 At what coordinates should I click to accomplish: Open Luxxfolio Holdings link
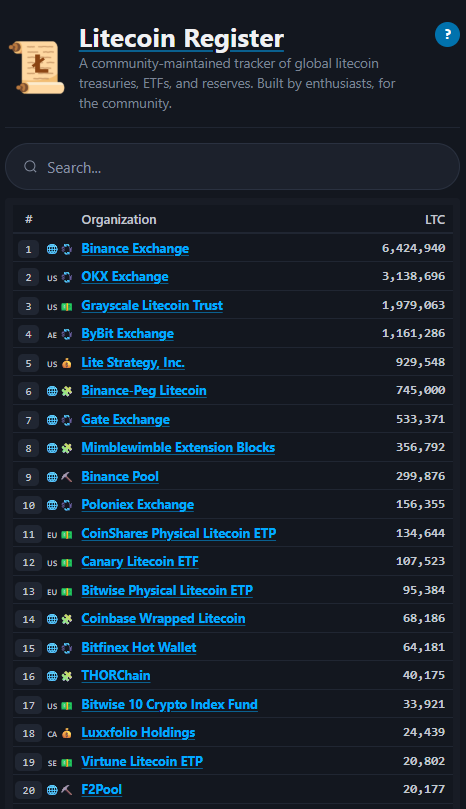click(x=138, y=733)
